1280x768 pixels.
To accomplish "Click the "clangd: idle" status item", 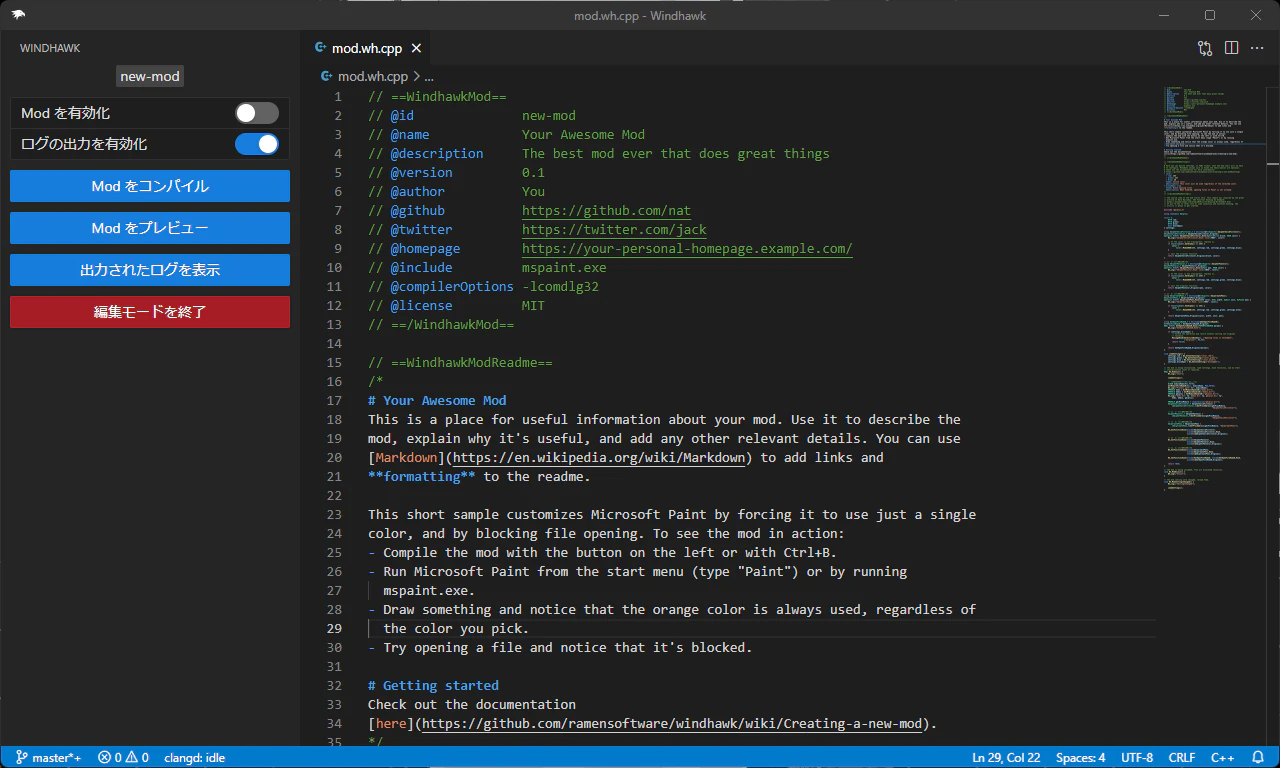I will click(x=194, y=757).
